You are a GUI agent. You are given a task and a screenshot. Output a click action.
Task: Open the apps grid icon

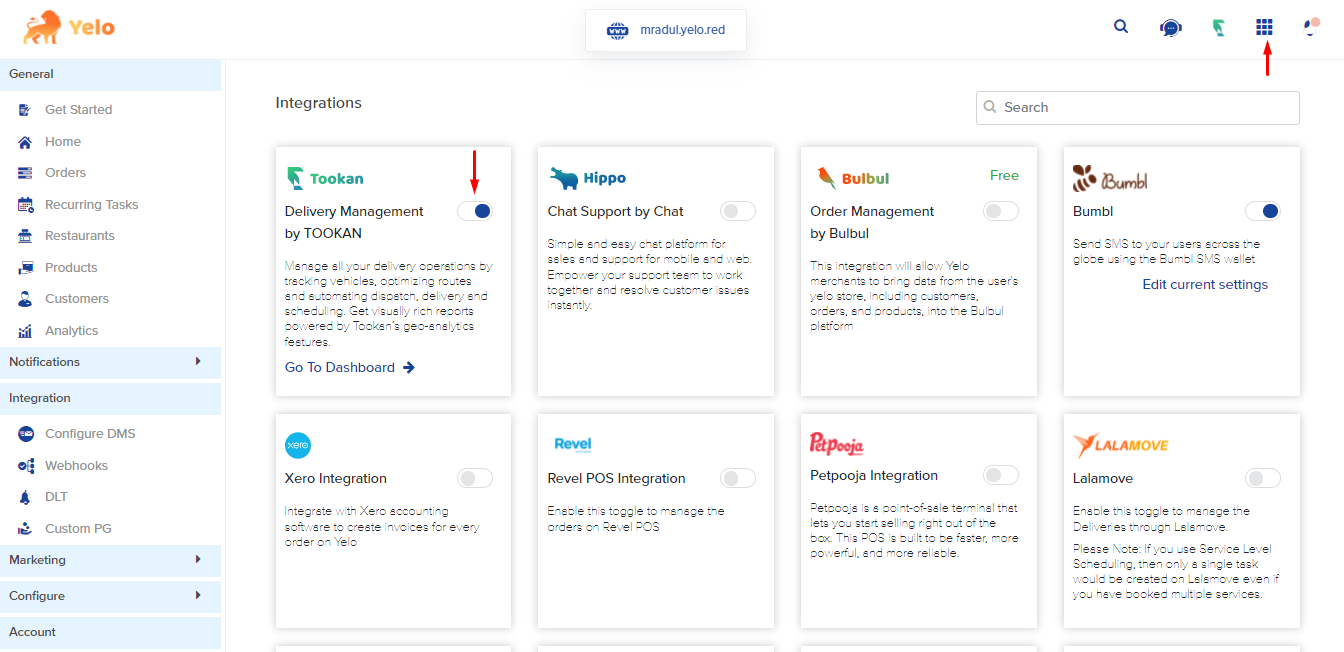tap(1265, 27)
